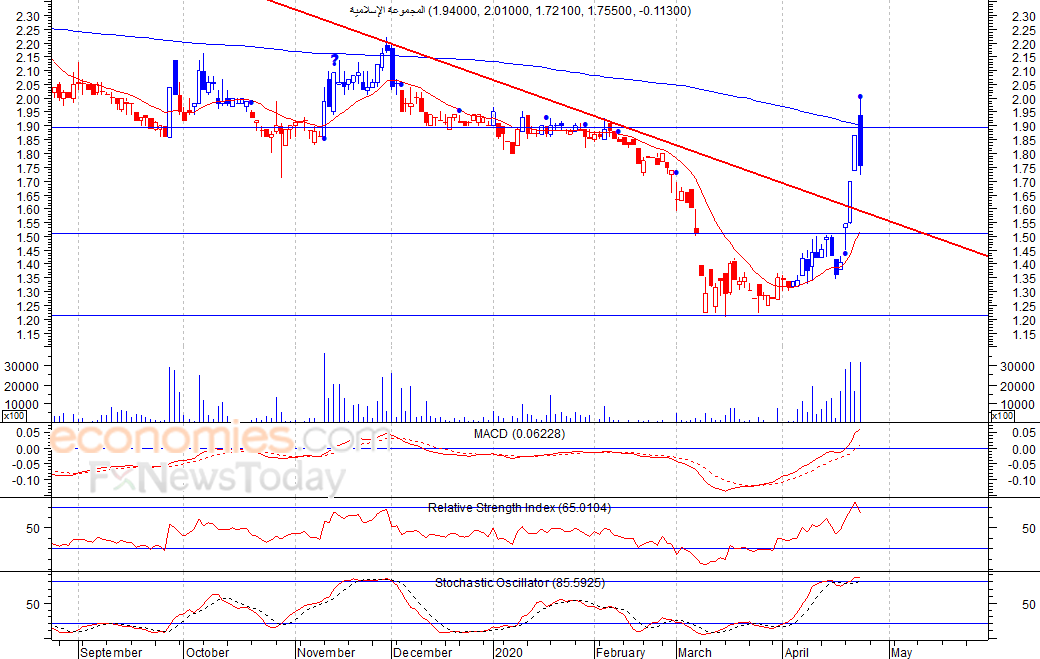The width and height of the screenshot is (1040, 659).
Task: Click the x100 volume multiplier on the left axis
Action: tap(13, 416)
